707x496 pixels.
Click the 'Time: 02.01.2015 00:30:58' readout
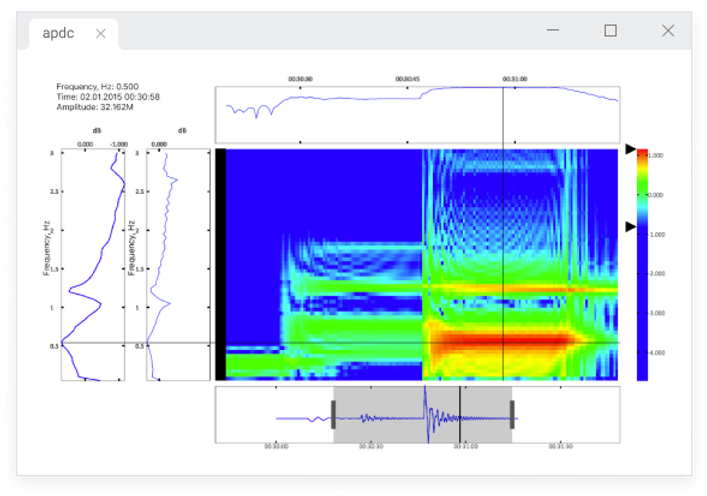108,97
